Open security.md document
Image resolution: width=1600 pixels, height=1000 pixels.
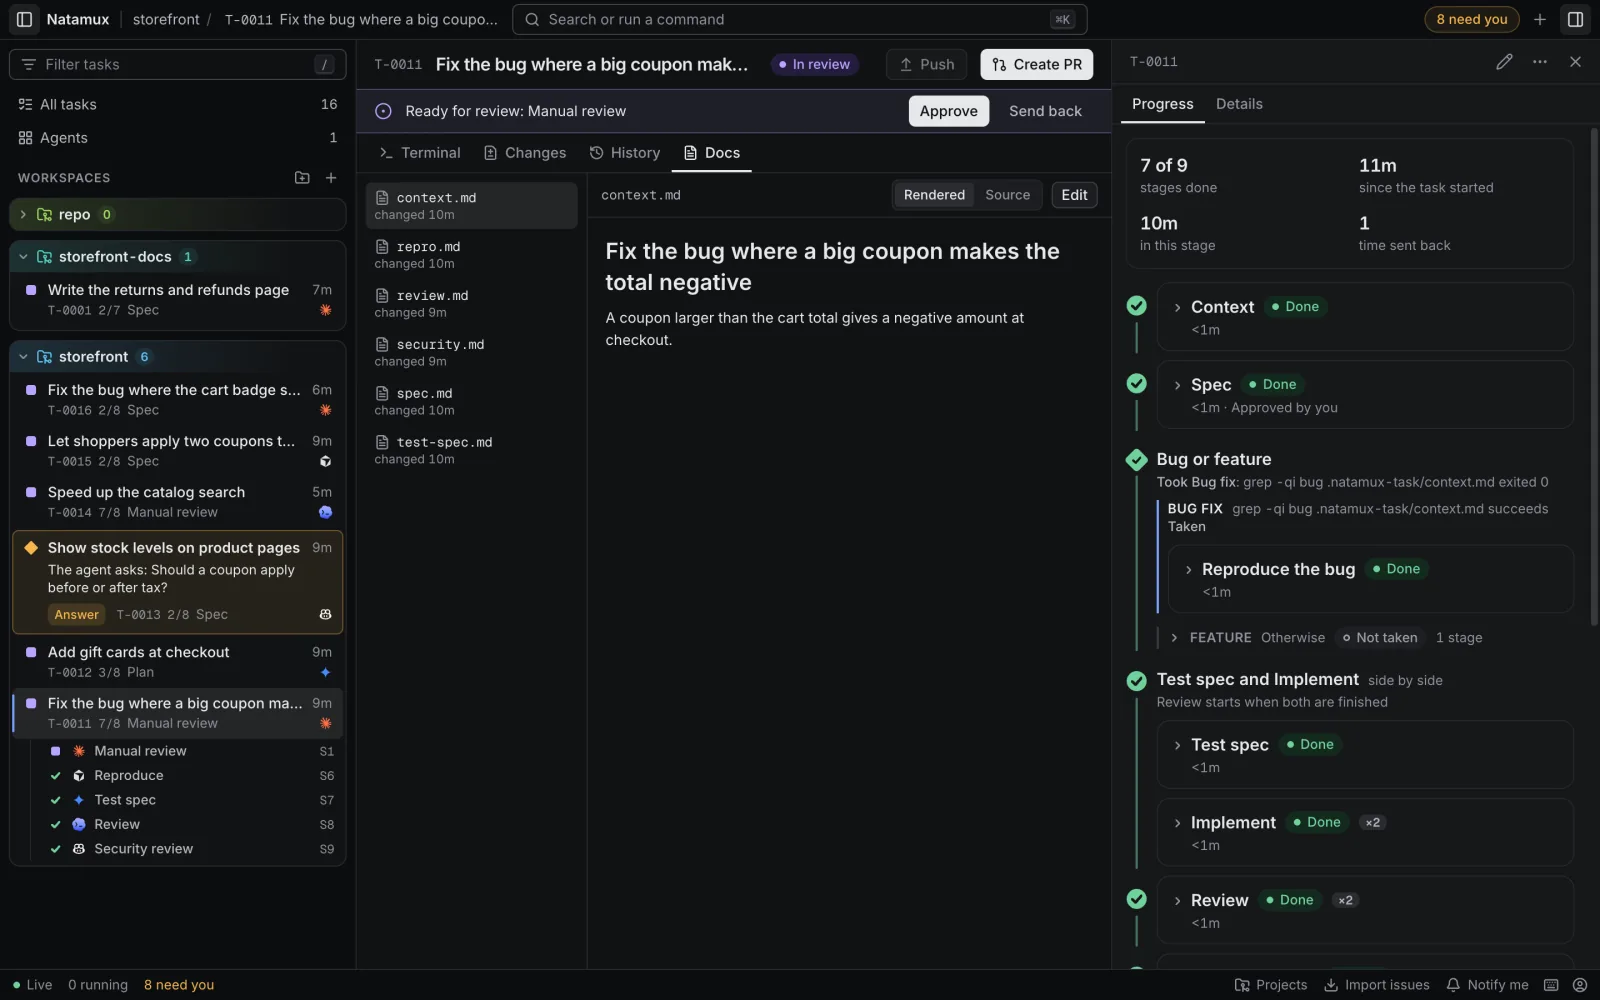click(x=471, y=353)
